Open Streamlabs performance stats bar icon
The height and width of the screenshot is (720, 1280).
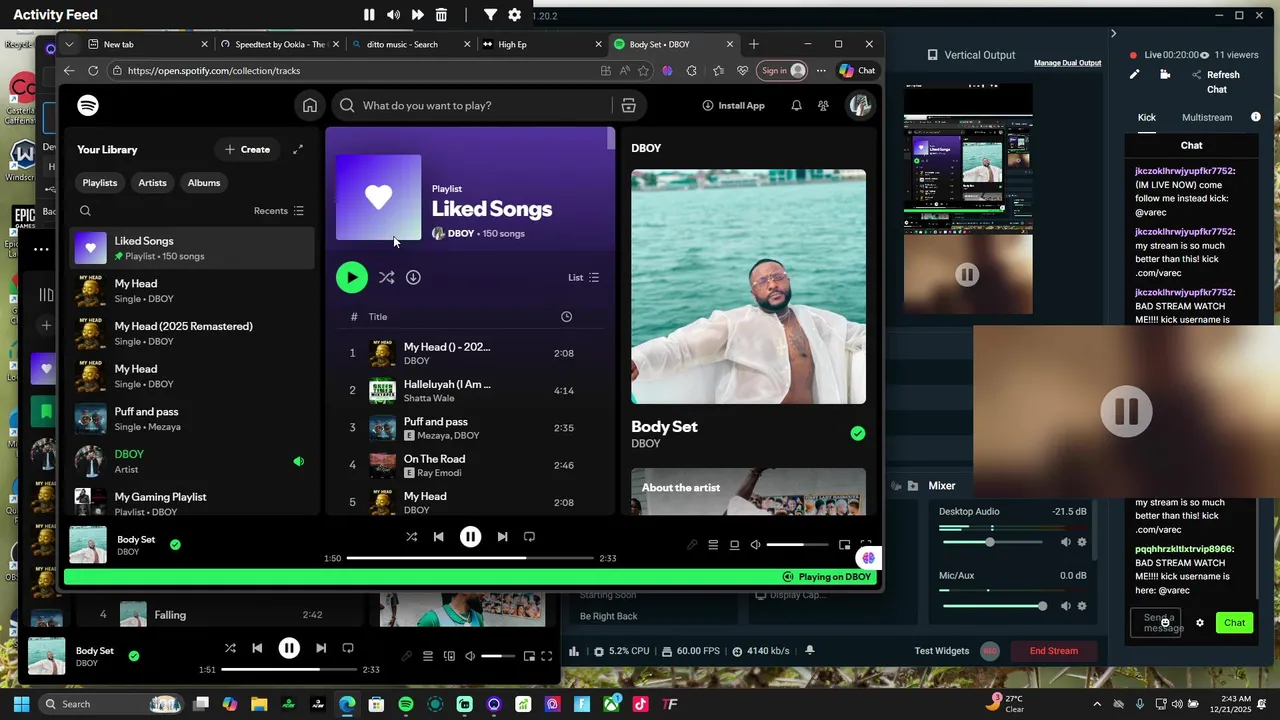[574, 651]
